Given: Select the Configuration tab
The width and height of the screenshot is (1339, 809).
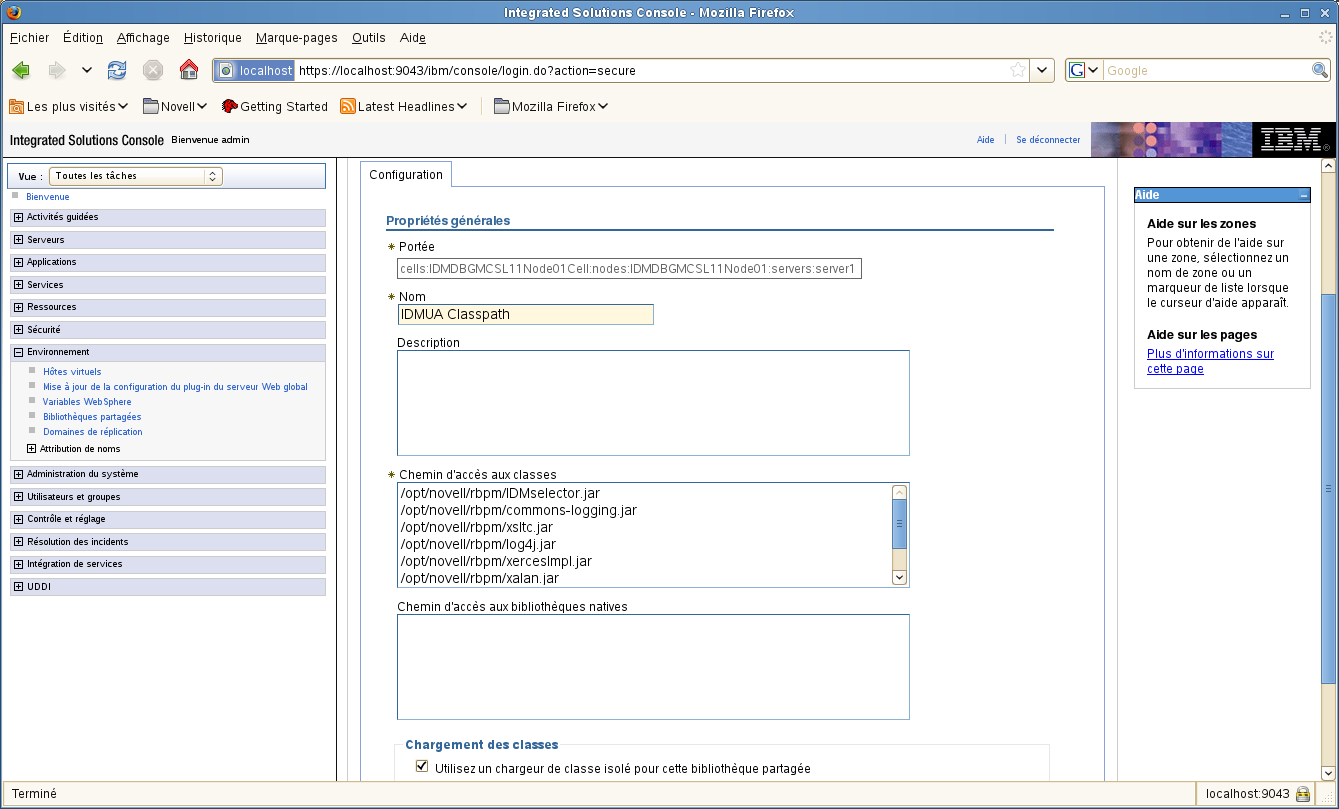Looking at the screenshot, I should [406, 175].
